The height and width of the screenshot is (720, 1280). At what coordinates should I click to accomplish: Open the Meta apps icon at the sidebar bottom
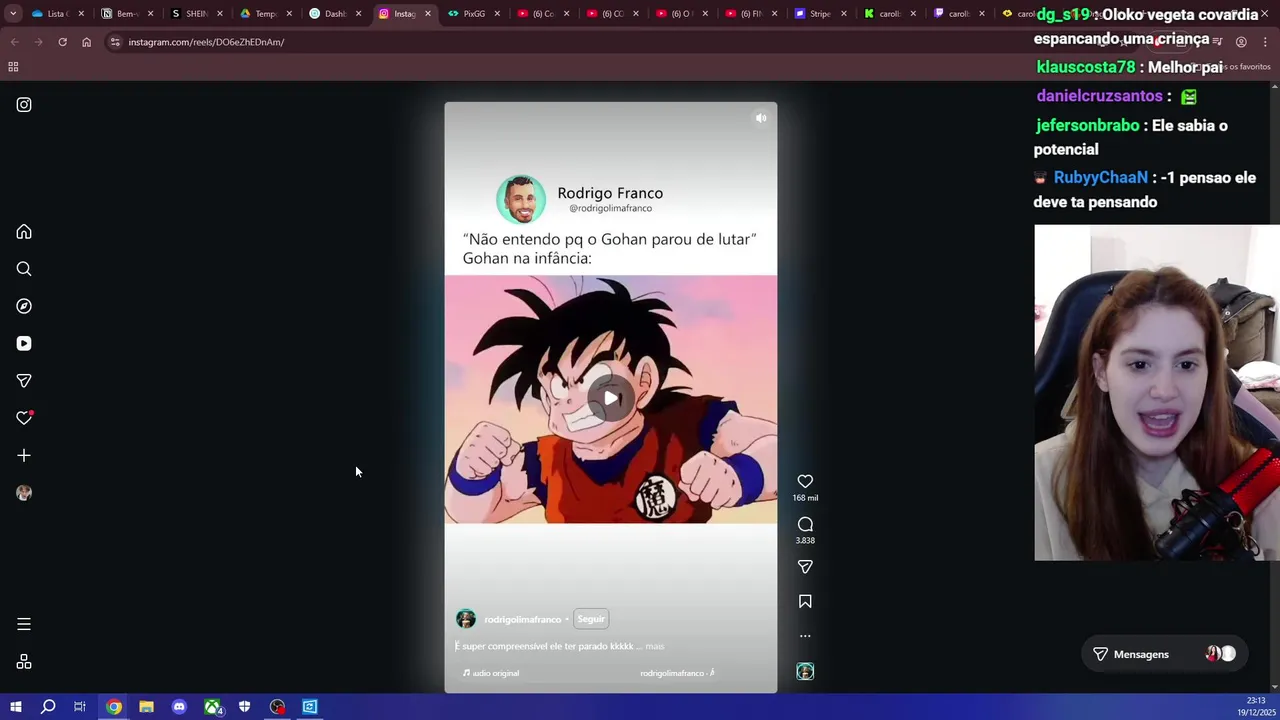(24, 662)
